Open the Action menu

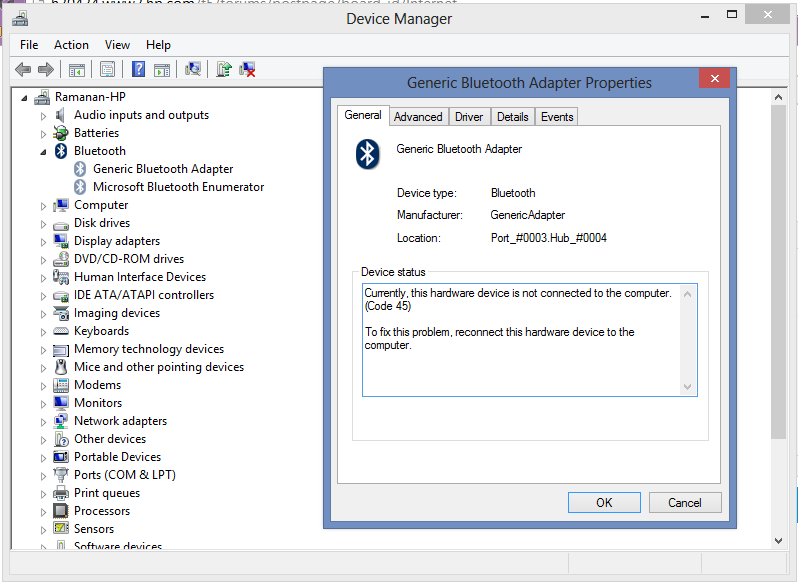(71, 45)
